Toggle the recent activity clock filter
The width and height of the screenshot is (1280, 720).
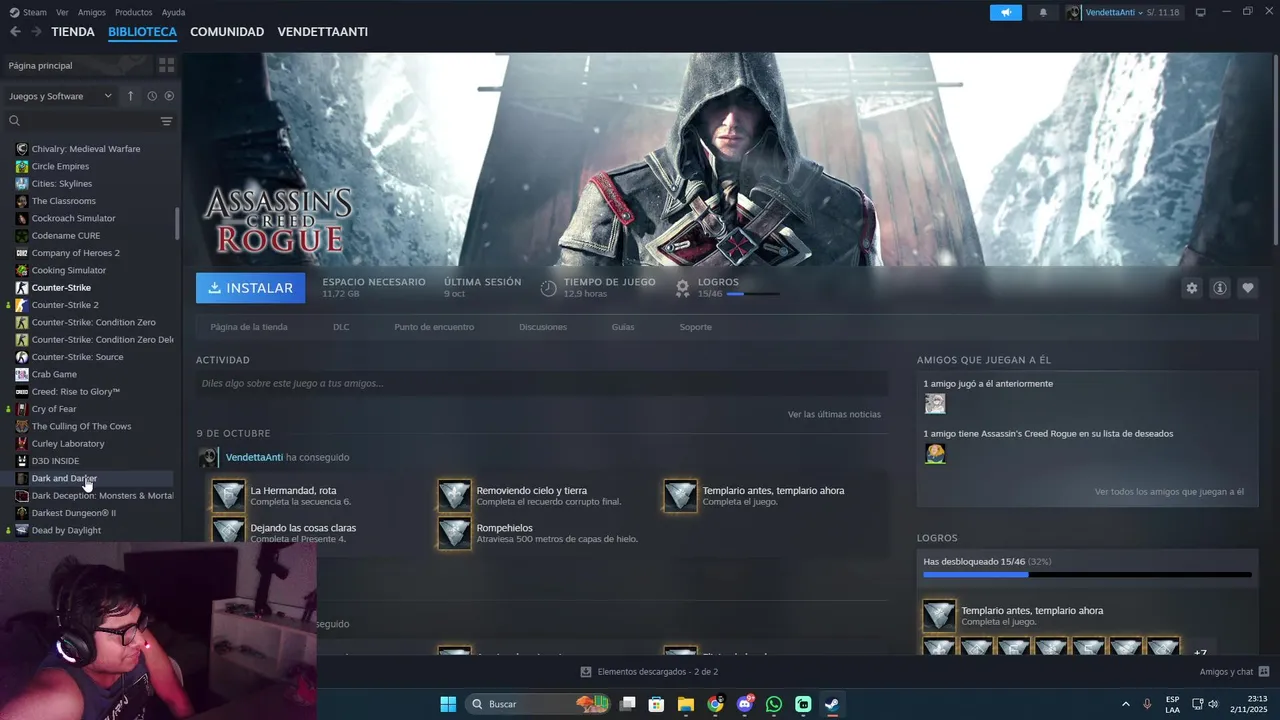pyautogui.click(x=152, y=96)
